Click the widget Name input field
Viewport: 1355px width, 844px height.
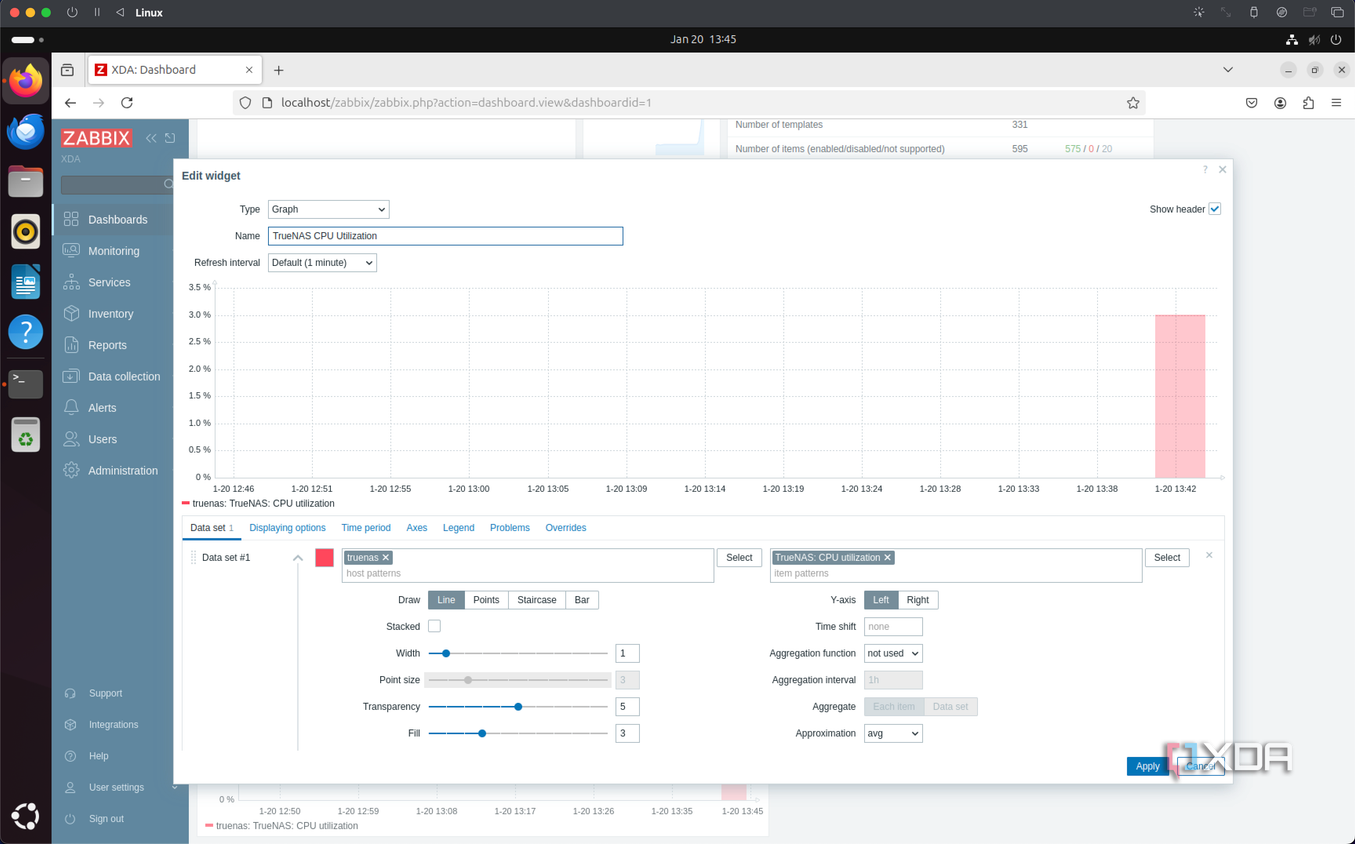click(445, 236)
